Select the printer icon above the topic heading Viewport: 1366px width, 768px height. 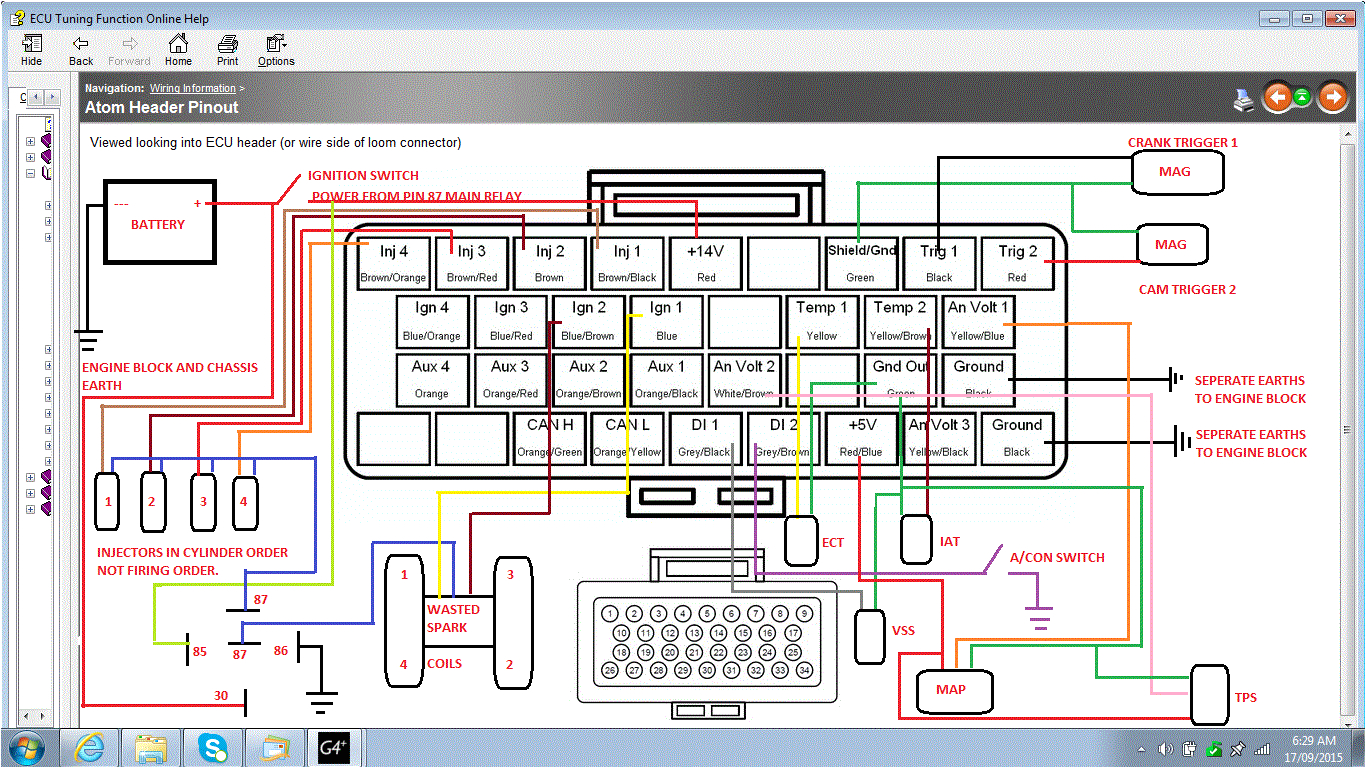(1243, 97)
